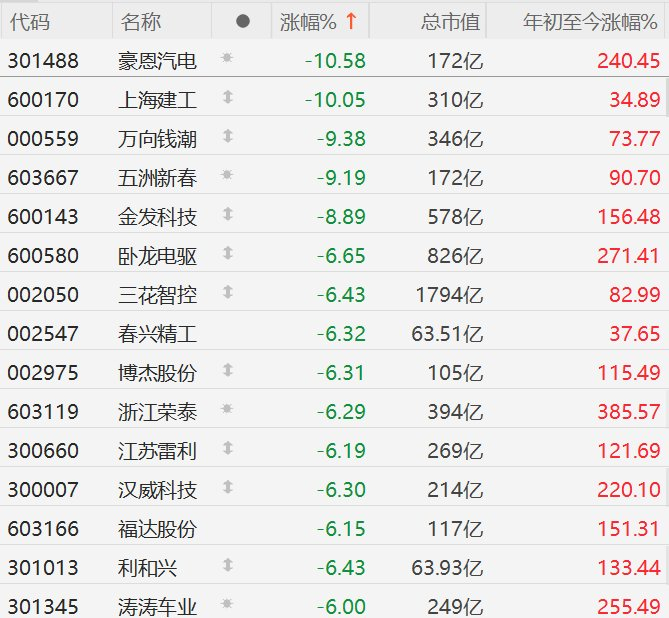Screen dimensions: 669x618
Task: Select stock code 603166
Action: [x=43, y=529]
